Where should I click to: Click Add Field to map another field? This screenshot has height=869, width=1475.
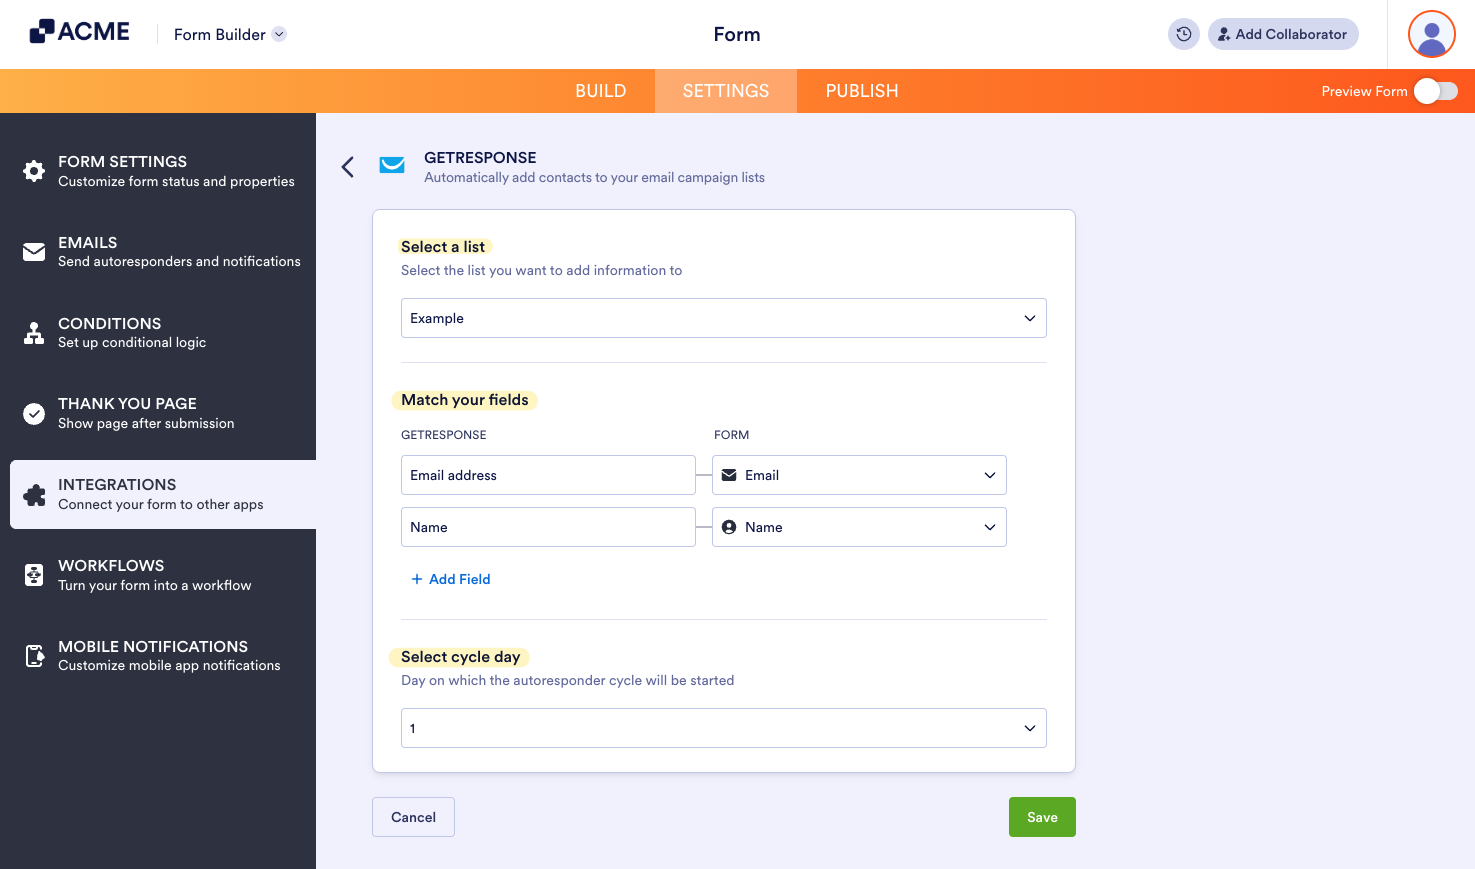[451, 578]
